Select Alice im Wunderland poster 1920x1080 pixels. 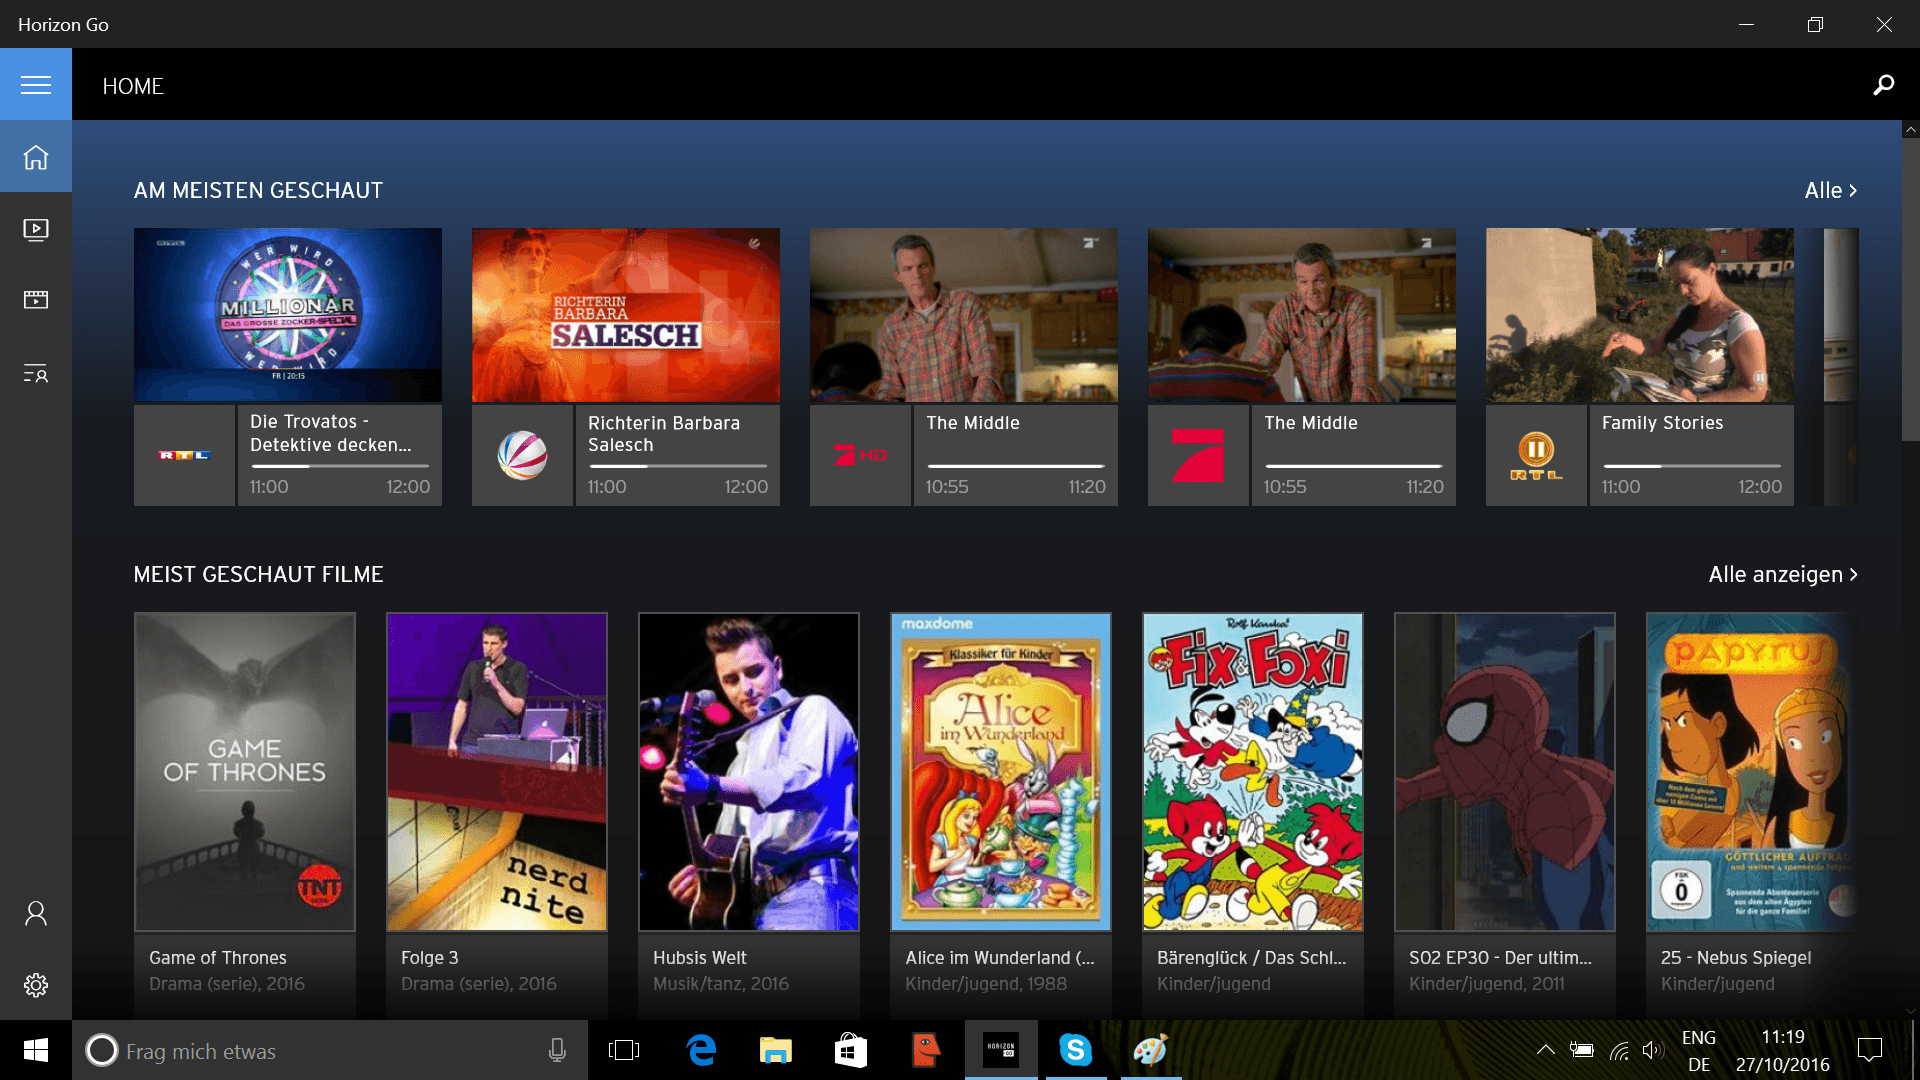[1001, 772]
